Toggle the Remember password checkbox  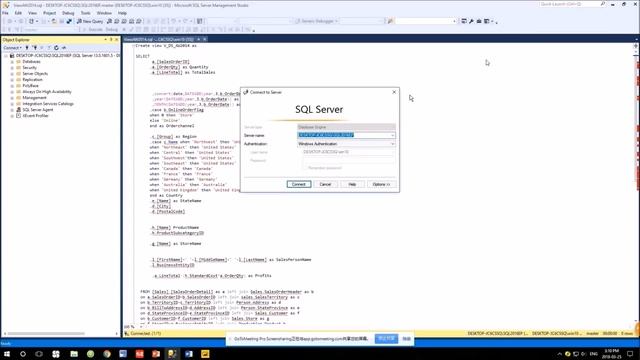[305, 168]
